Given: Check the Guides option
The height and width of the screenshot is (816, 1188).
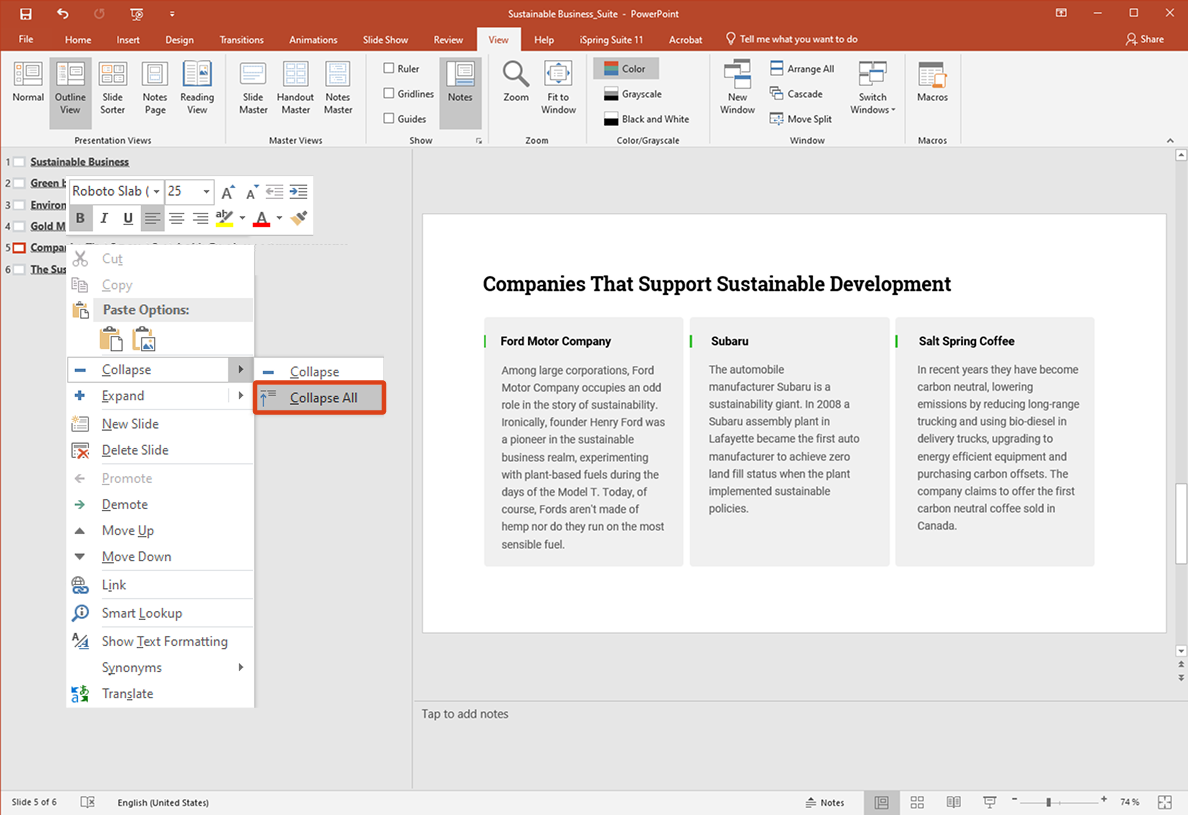Looking at the screenshot, I should (389, 119).
